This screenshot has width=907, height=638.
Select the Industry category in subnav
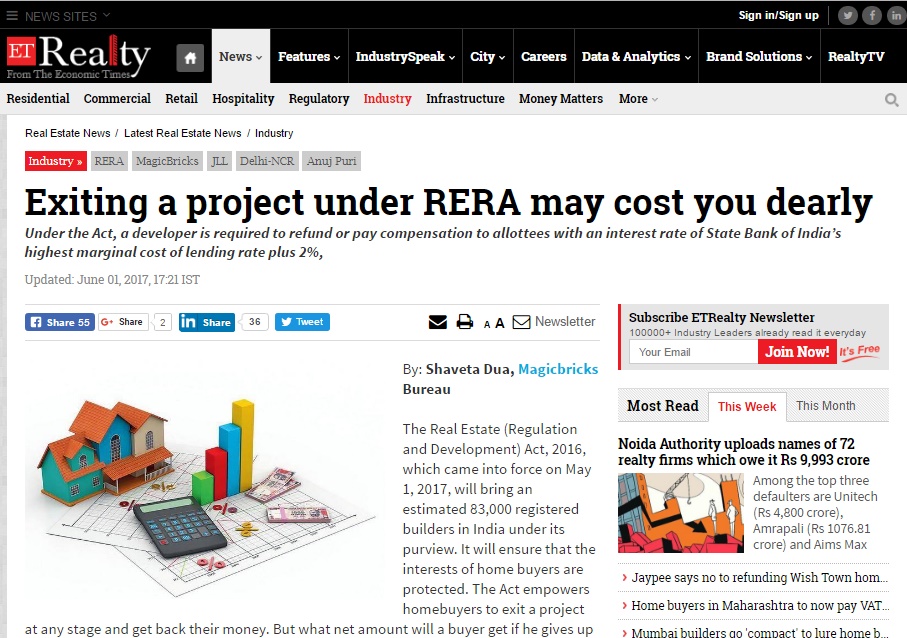coord(387,99)
